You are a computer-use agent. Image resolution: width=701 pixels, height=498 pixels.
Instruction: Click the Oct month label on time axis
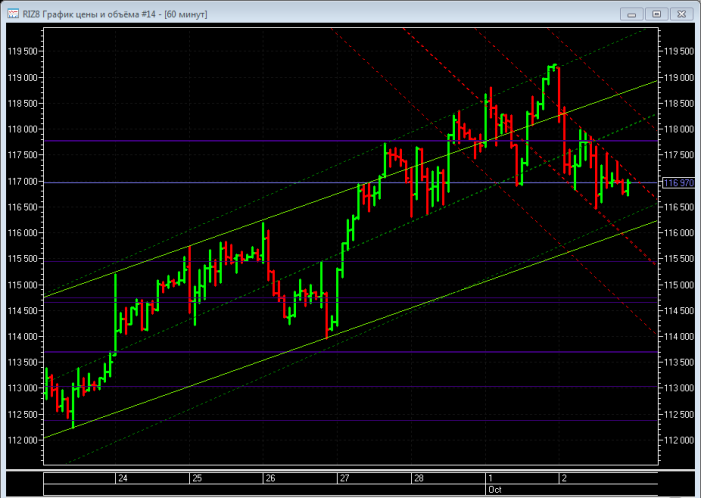(495, 490)
